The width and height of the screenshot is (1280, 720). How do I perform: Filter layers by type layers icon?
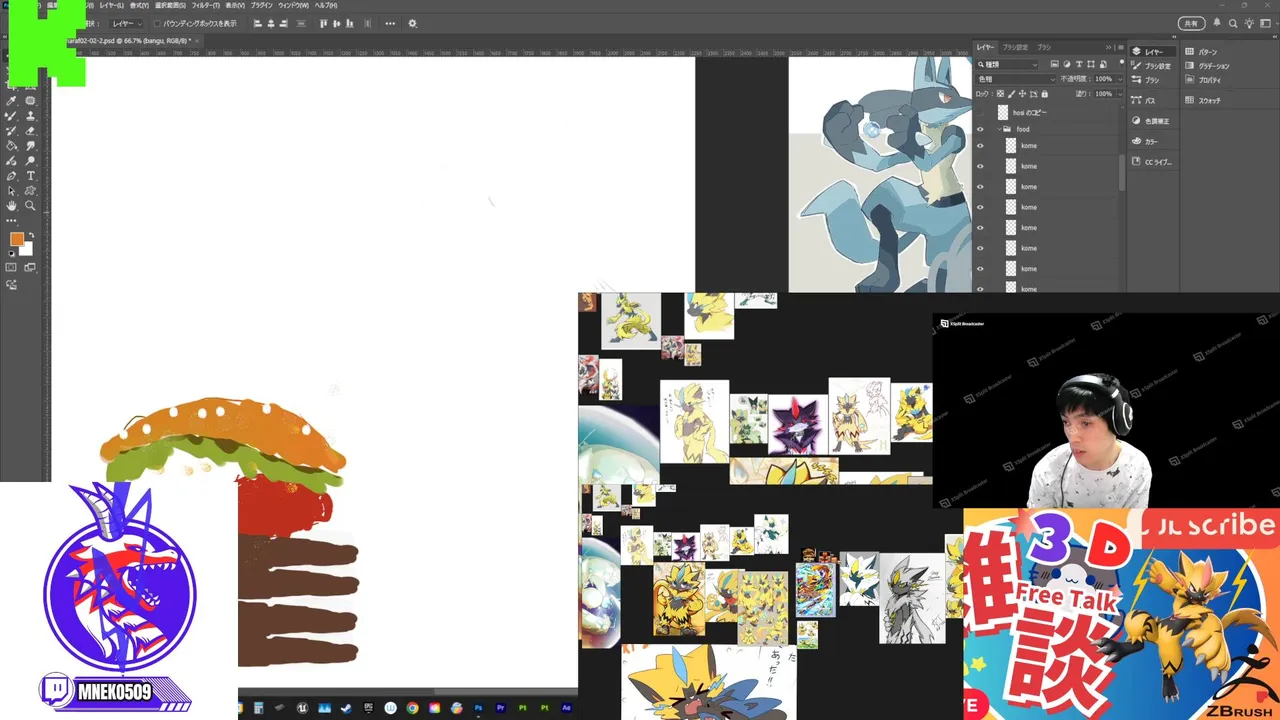[x=1079, y=64]
